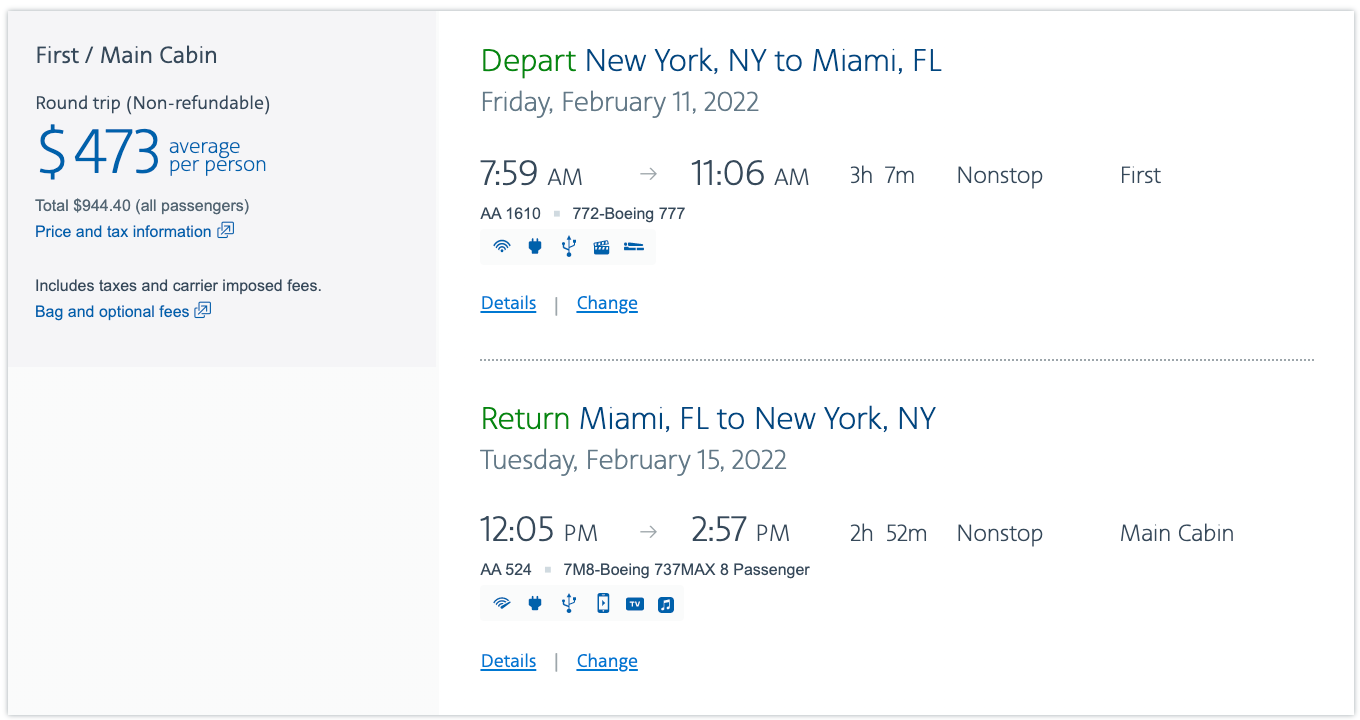Click the streaming entertainment icon for AA 524
Screen dimensions: 1360x720
click(x=602, y=603)
